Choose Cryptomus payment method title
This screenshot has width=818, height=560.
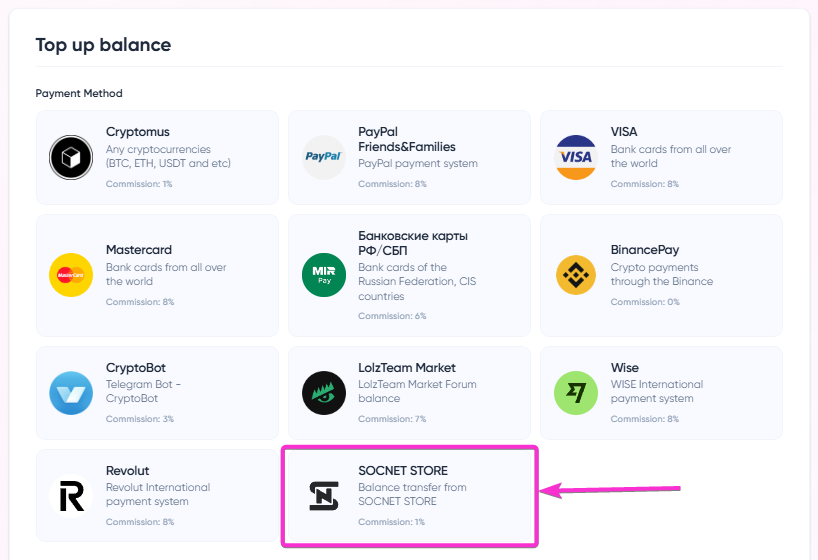tap(138, 132)
